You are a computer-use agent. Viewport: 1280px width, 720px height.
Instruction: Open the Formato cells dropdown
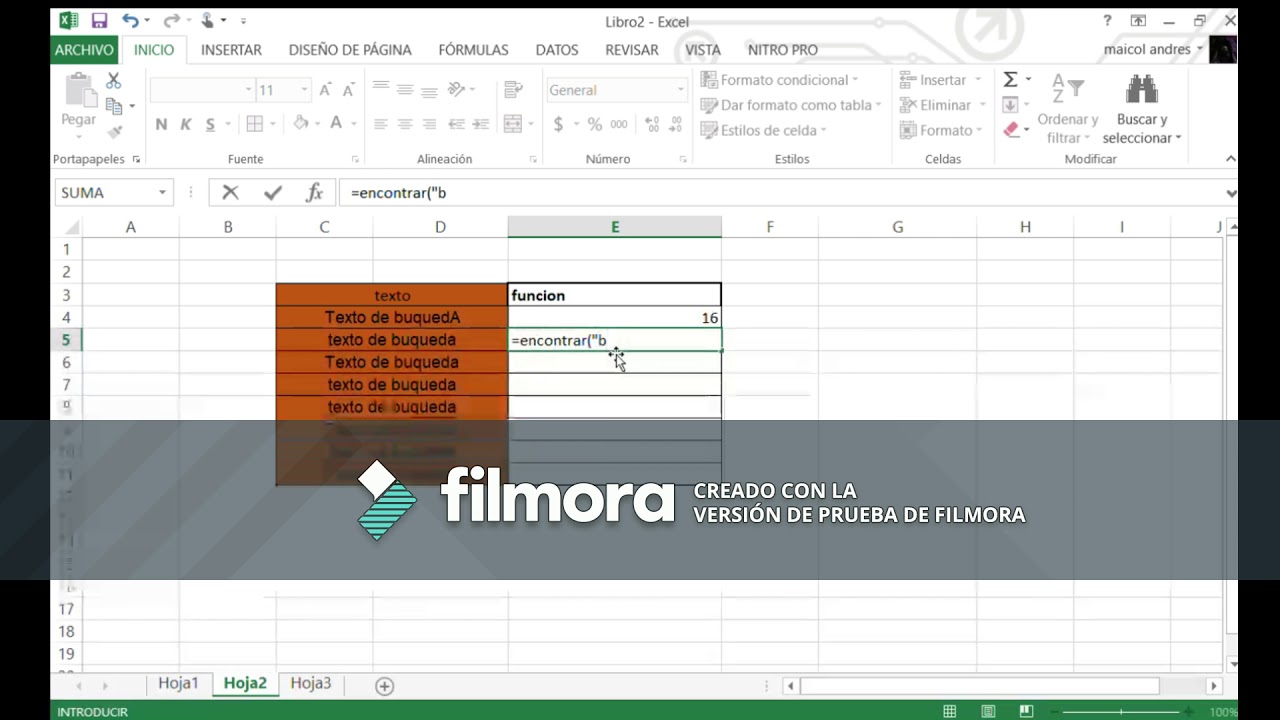tap(941, 130)
